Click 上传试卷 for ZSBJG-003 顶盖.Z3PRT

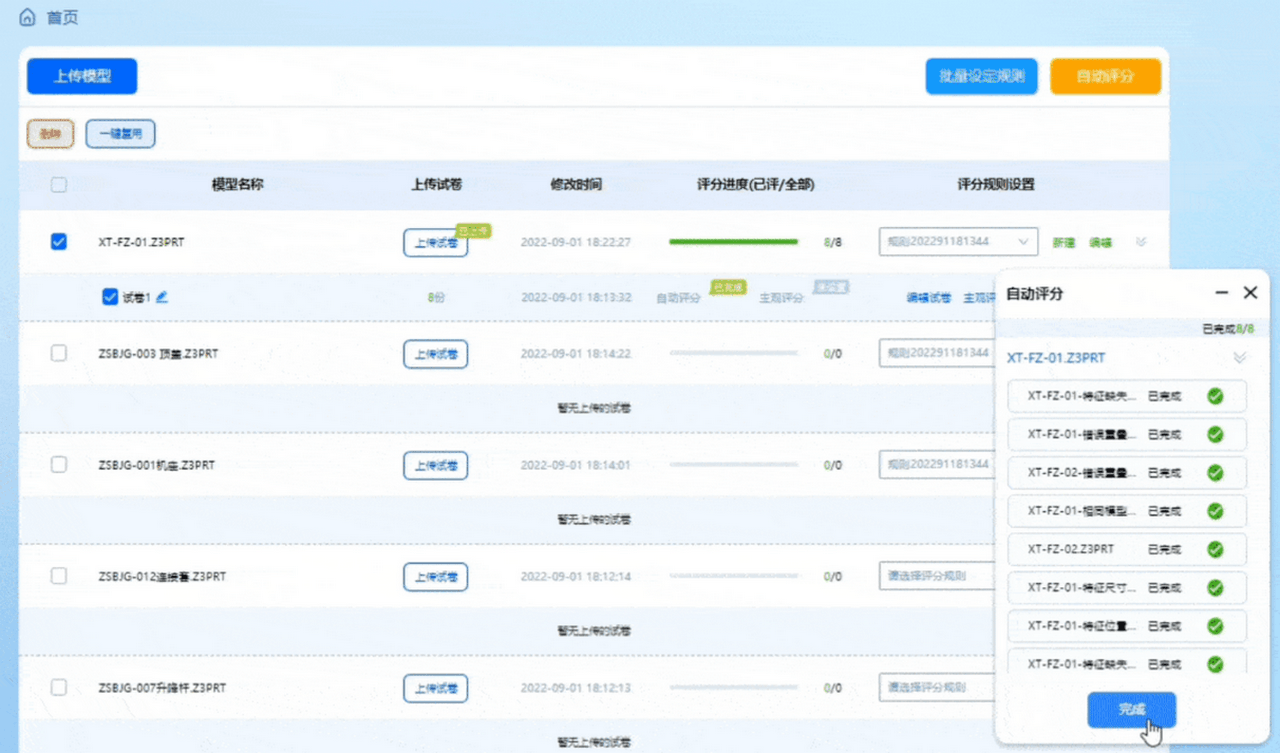click(436, 353)
